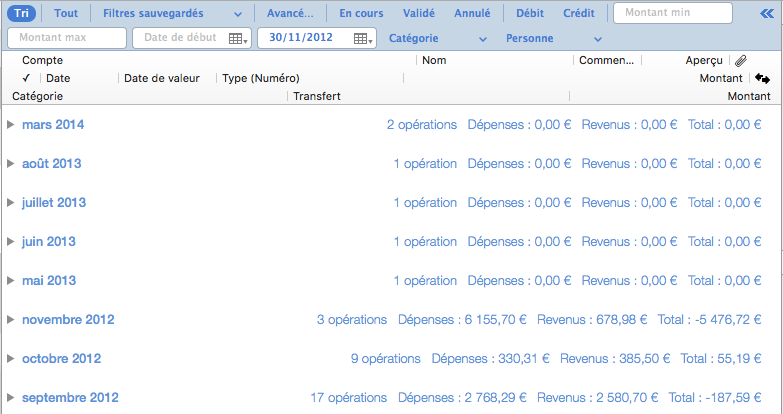Toggle the En cours status filter
783x414 pixels.
360,14
